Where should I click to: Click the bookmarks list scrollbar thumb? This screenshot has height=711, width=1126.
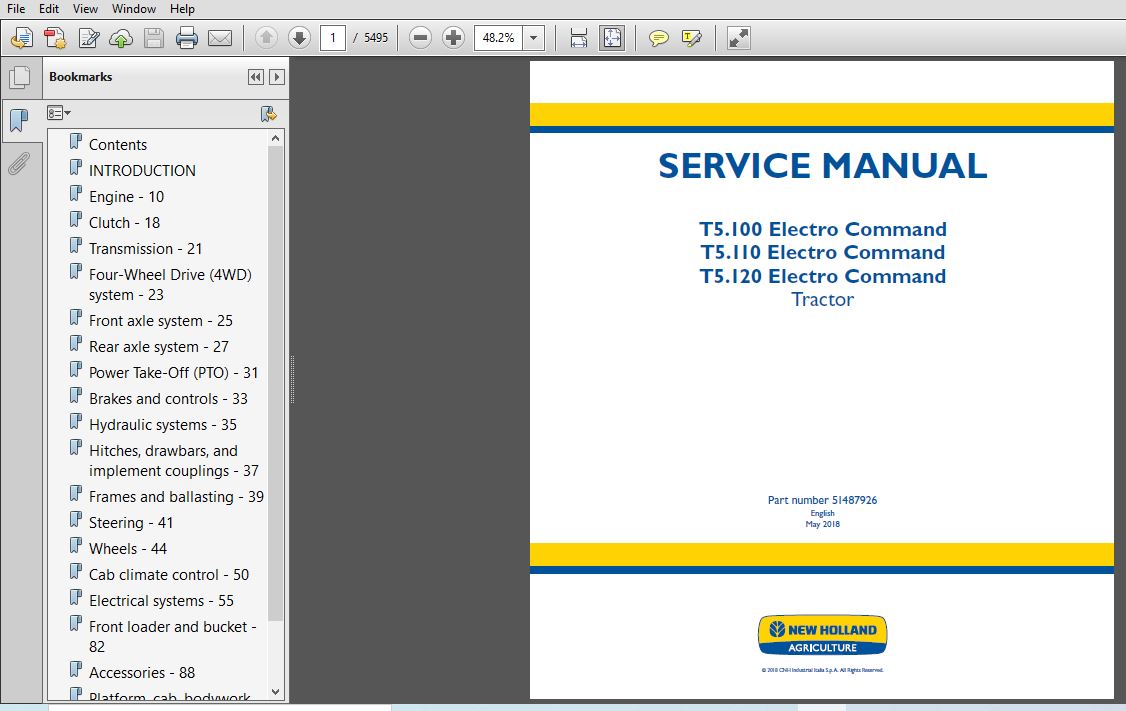point(276,383)
